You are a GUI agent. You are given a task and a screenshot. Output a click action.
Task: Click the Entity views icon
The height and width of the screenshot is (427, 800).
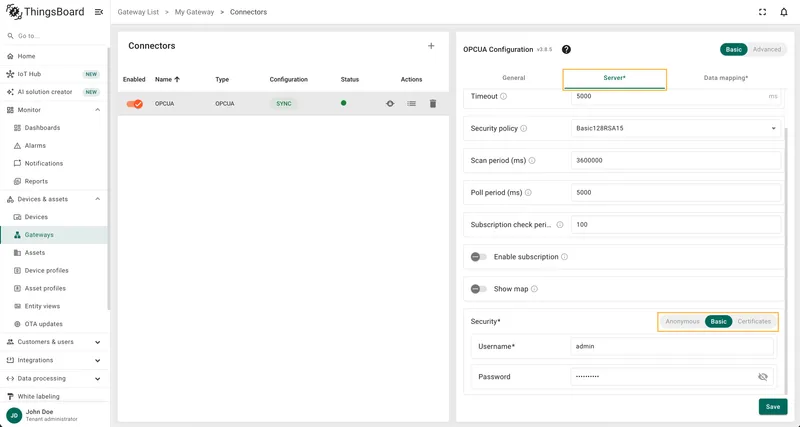[x=17, y=306]
